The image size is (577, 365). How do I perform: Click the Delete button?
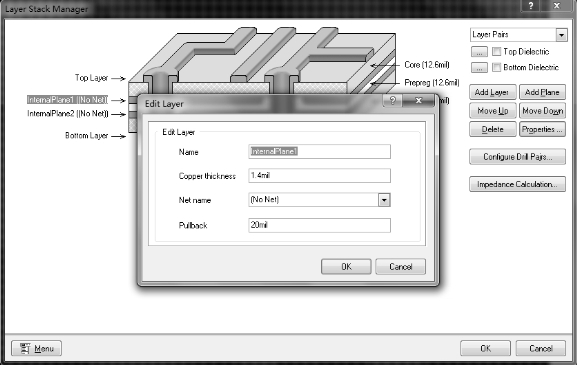click(492, 129)
